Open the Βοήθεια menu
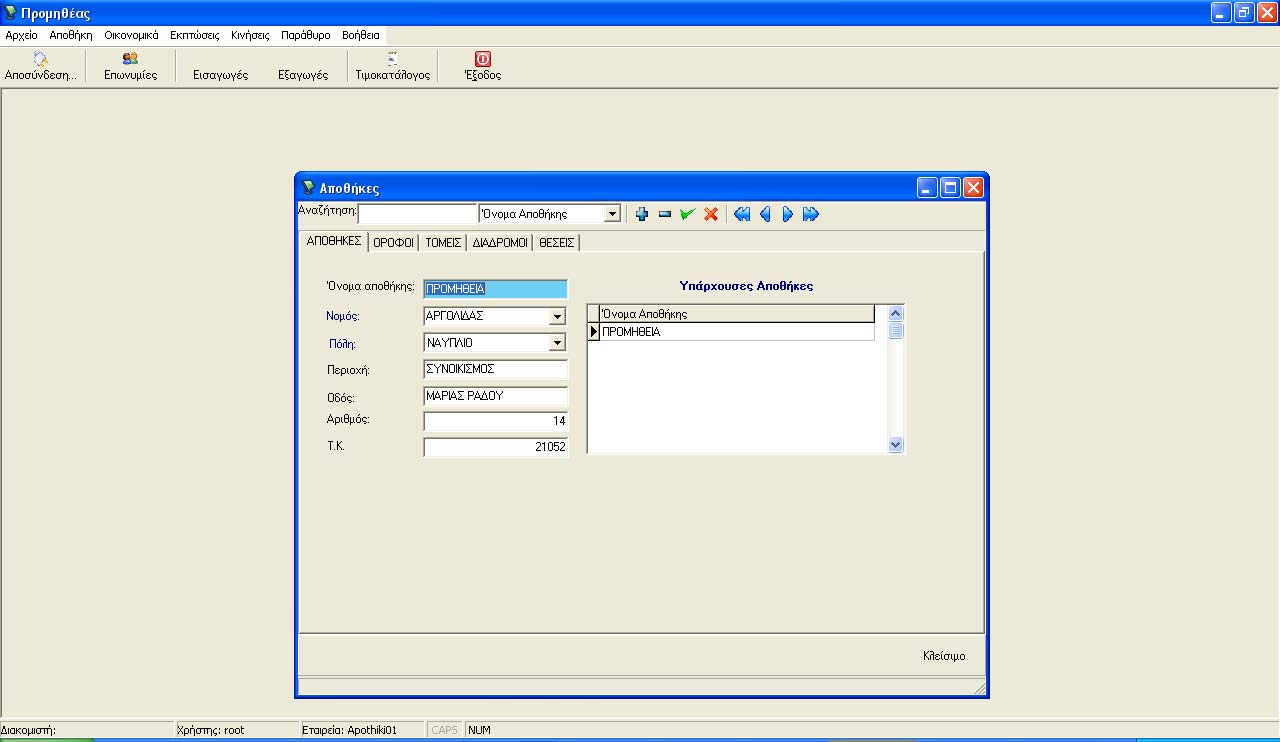This screenshot has width=1280, height=742. click(x=361, y=34)
